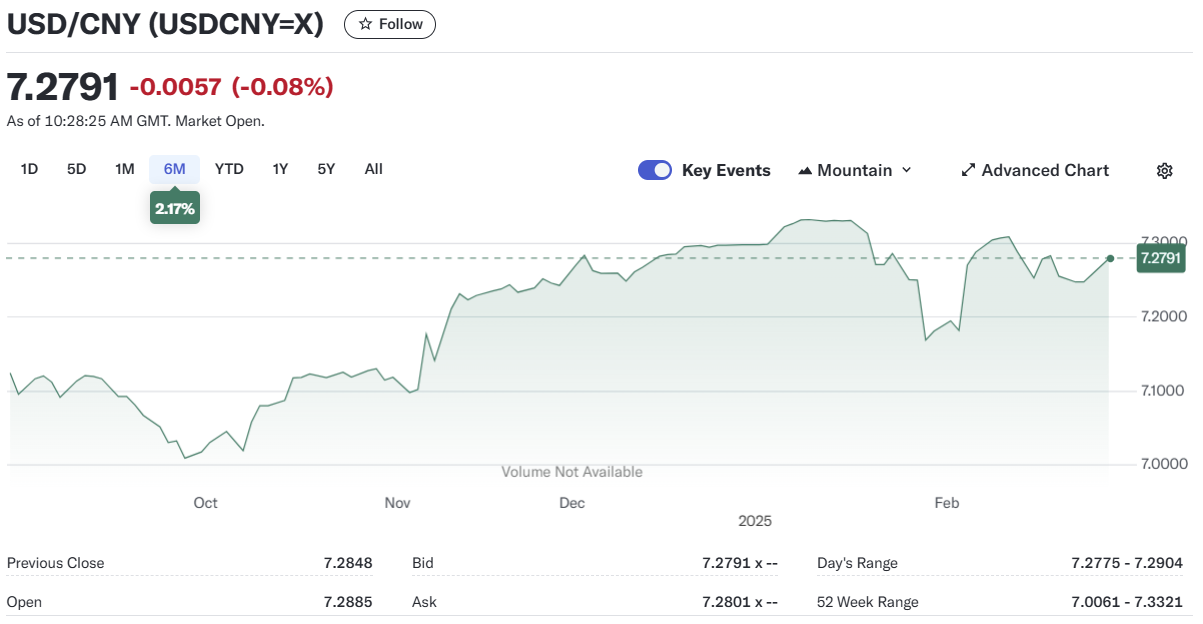Switch chart to YTD range
Viewport: 1203px width, 624px height.
coord(229,169)
